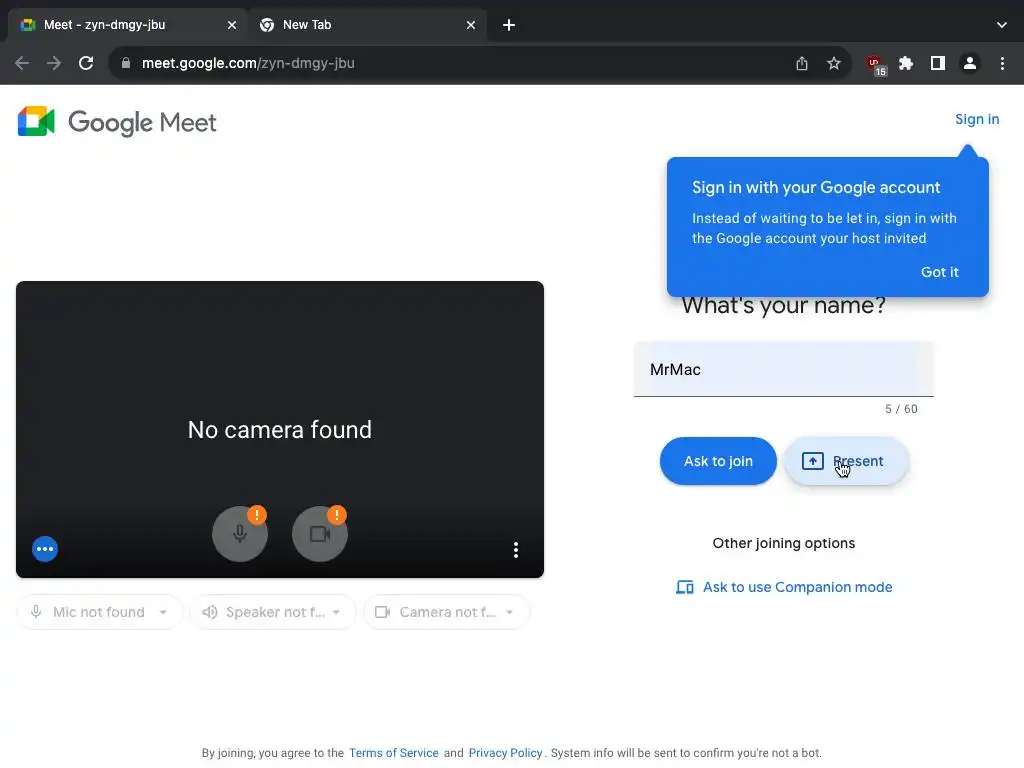View site info via the lock icon
Image resolution: width=1024 pixels, height=768 pixels.
point(126,63)
